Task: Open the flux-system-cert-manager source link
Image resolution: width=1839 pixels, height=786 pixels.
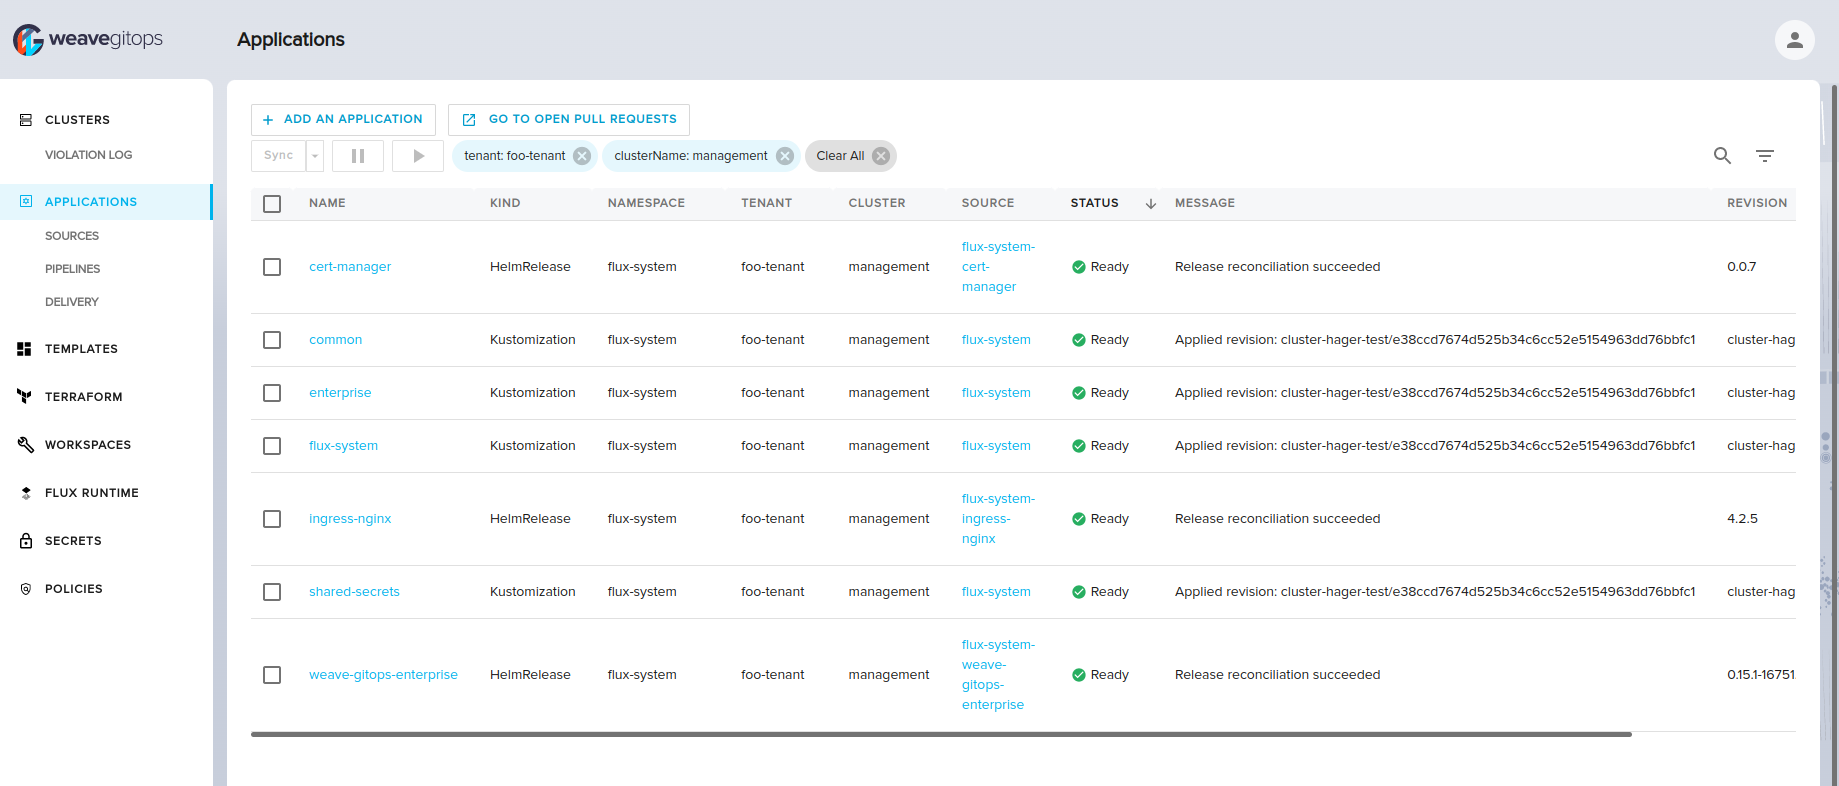Action: coord(998,267)
